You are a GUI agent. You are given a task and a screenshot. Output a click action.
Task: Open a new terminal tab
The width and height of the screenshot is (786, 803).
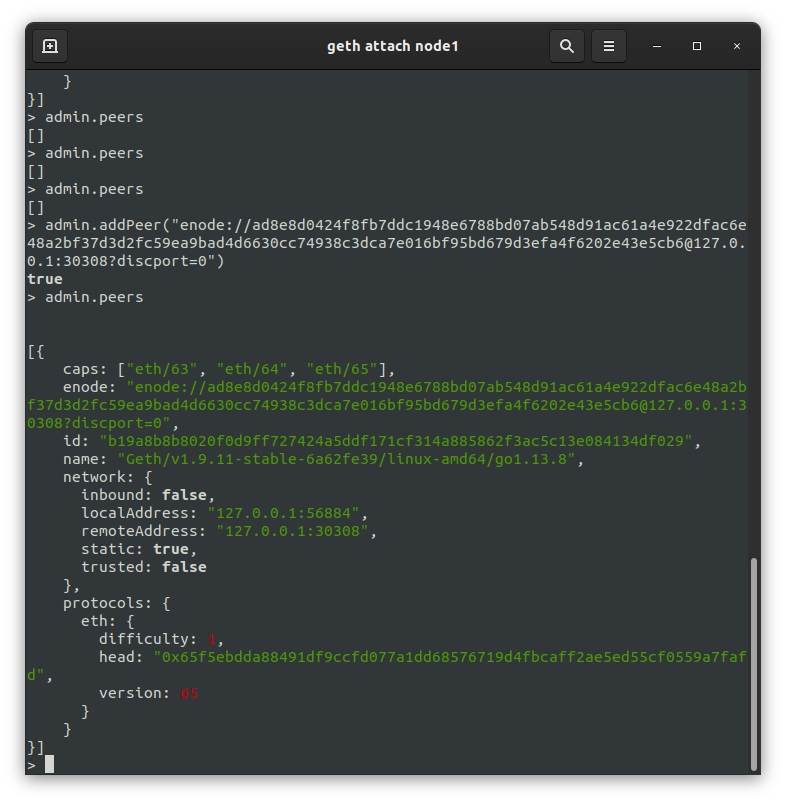tap(50, 46)
